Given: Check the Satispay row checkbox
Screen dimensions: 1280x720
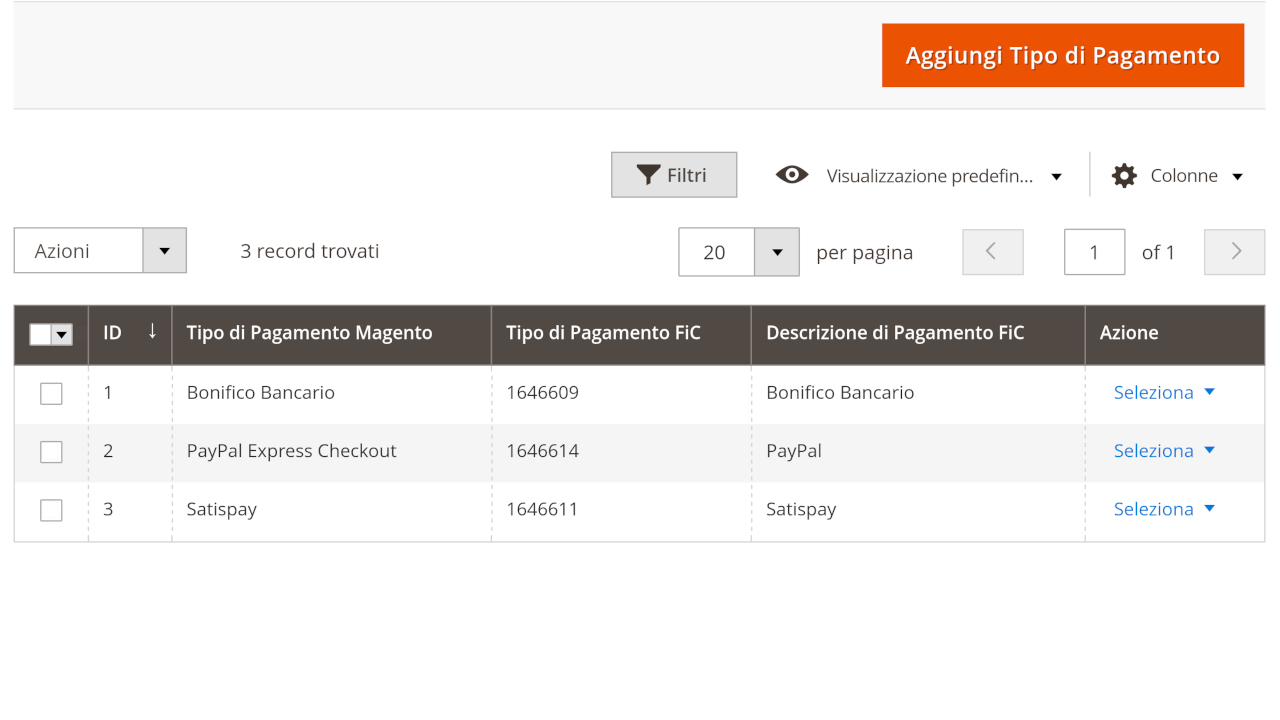Looking at the screenshot, I should pyautogui.click(x=51, y=510).
